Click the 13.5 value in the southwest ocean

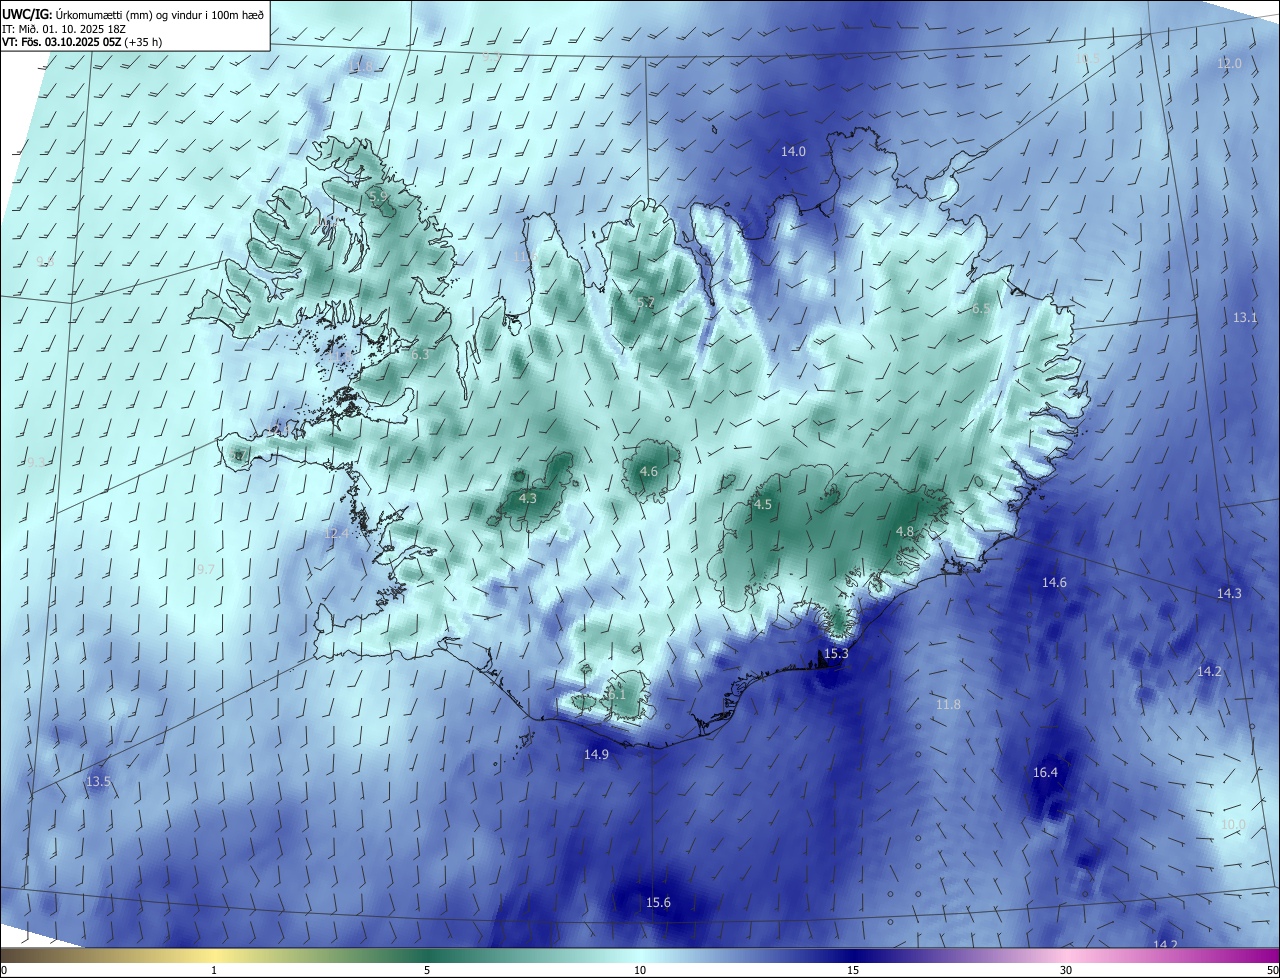pos(98,781)
